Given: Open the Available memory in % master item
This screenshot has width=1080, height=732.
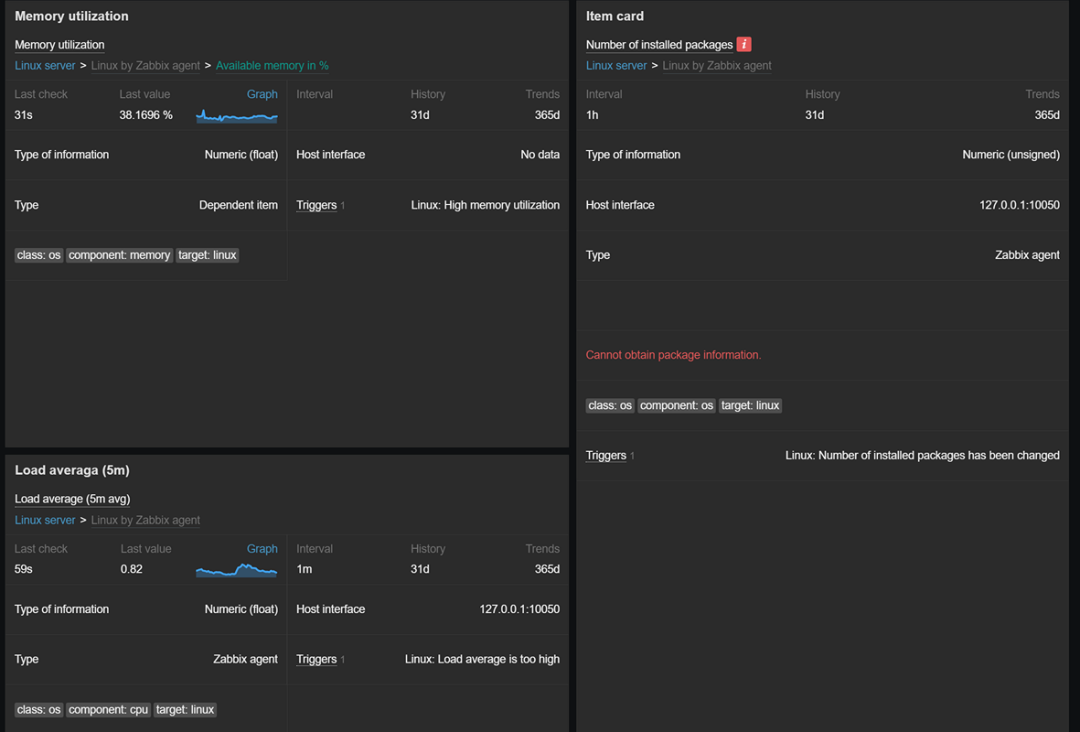Looking at the screenshot, I should (272, 66).
